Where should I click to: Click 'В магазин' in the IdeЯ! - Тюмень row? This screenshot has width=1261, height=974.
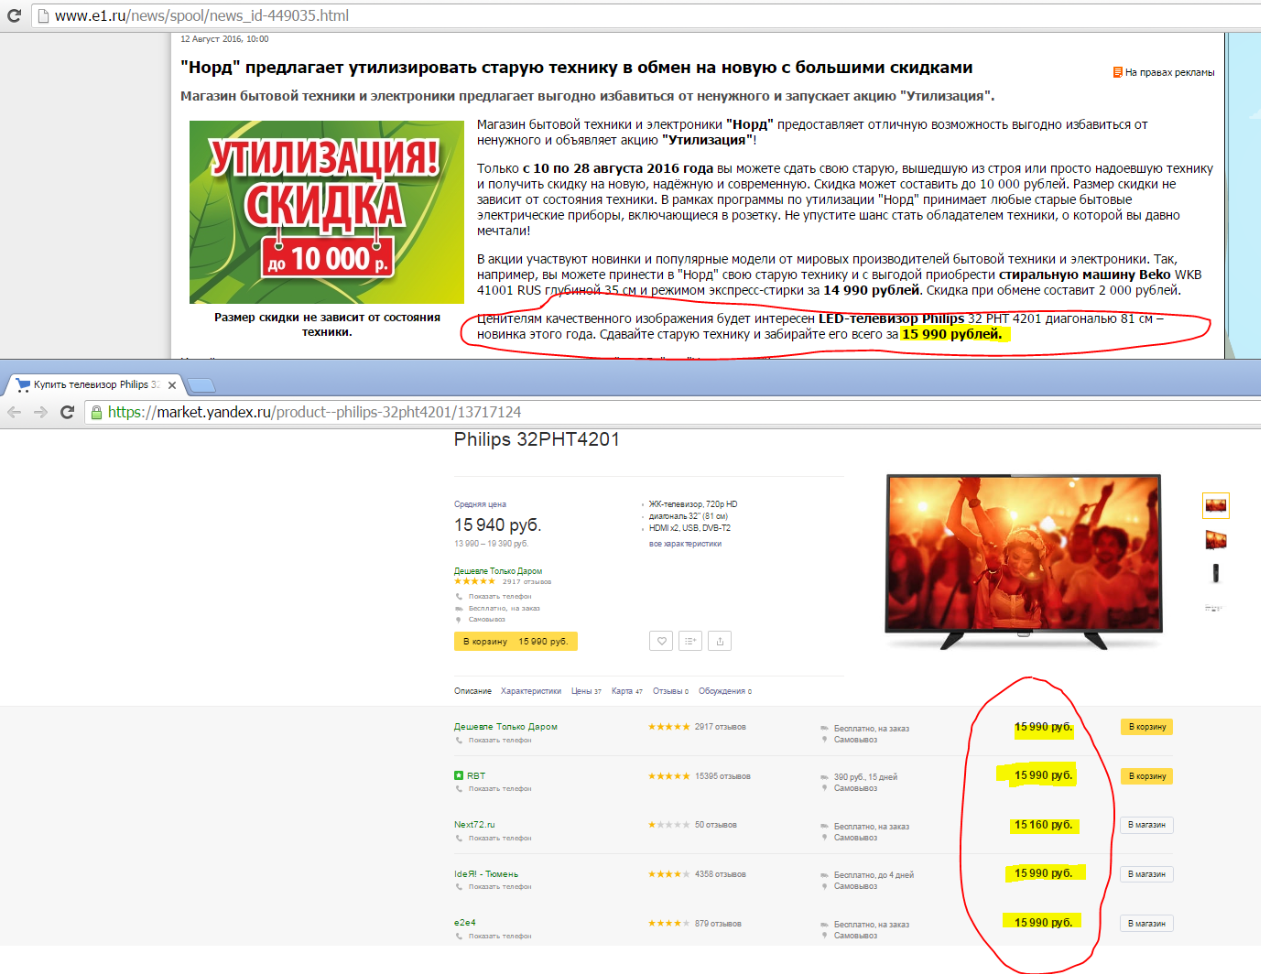click(x=1147, y=874)
